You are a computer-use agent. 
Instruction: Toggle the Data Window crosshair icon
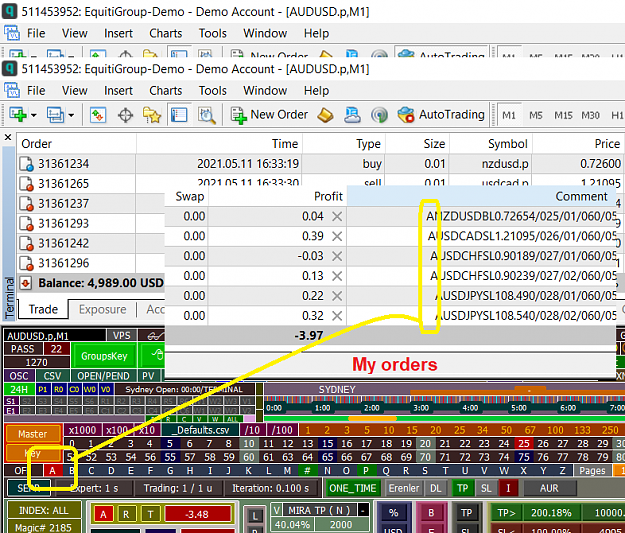pos(126,115)
